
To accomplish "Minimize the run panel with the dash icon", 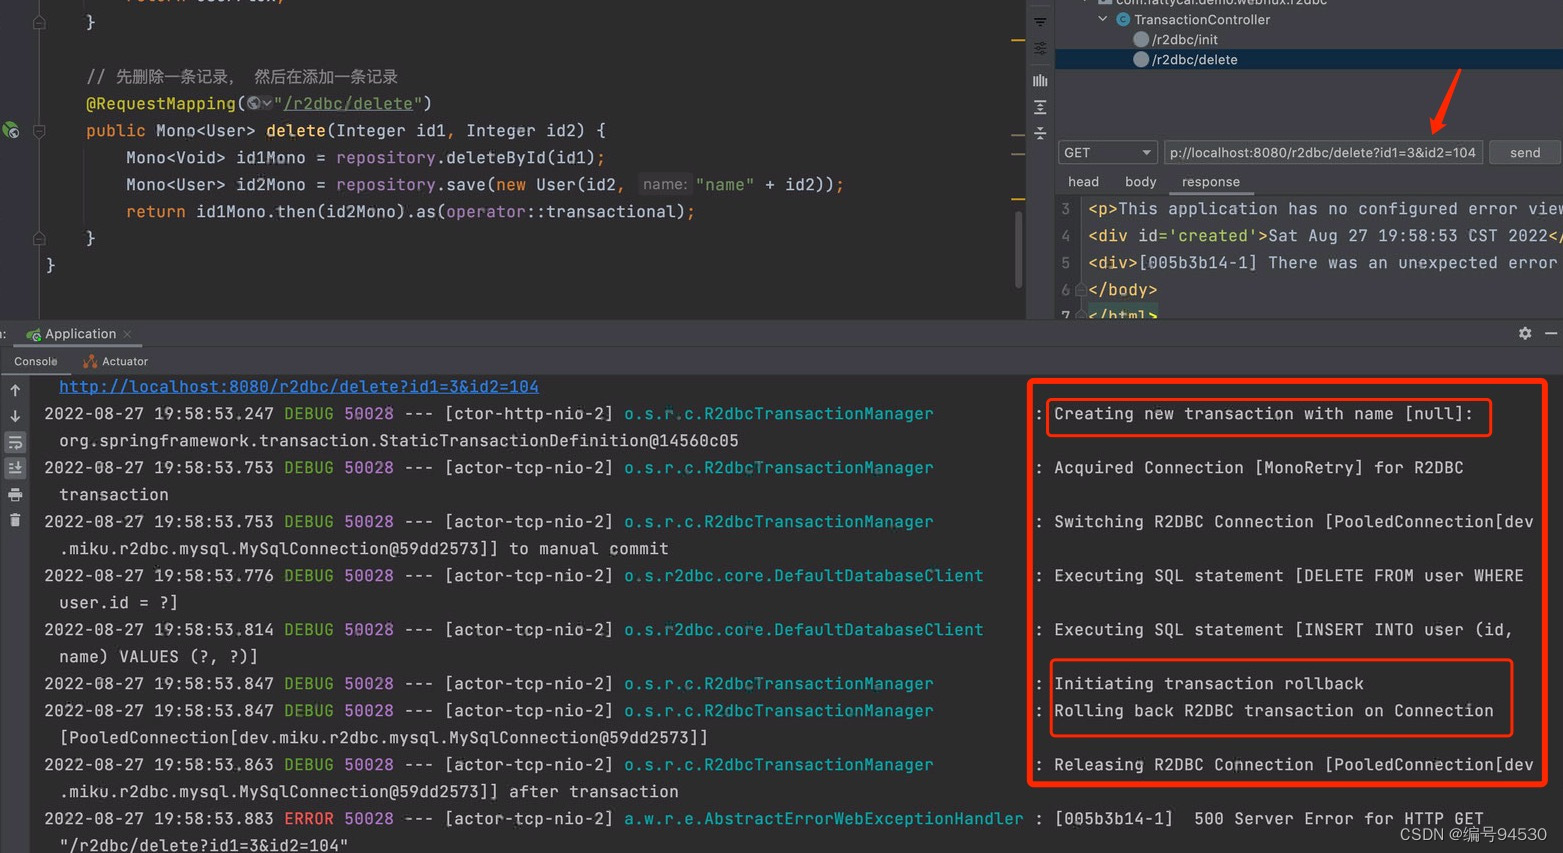I will 1551,333.
